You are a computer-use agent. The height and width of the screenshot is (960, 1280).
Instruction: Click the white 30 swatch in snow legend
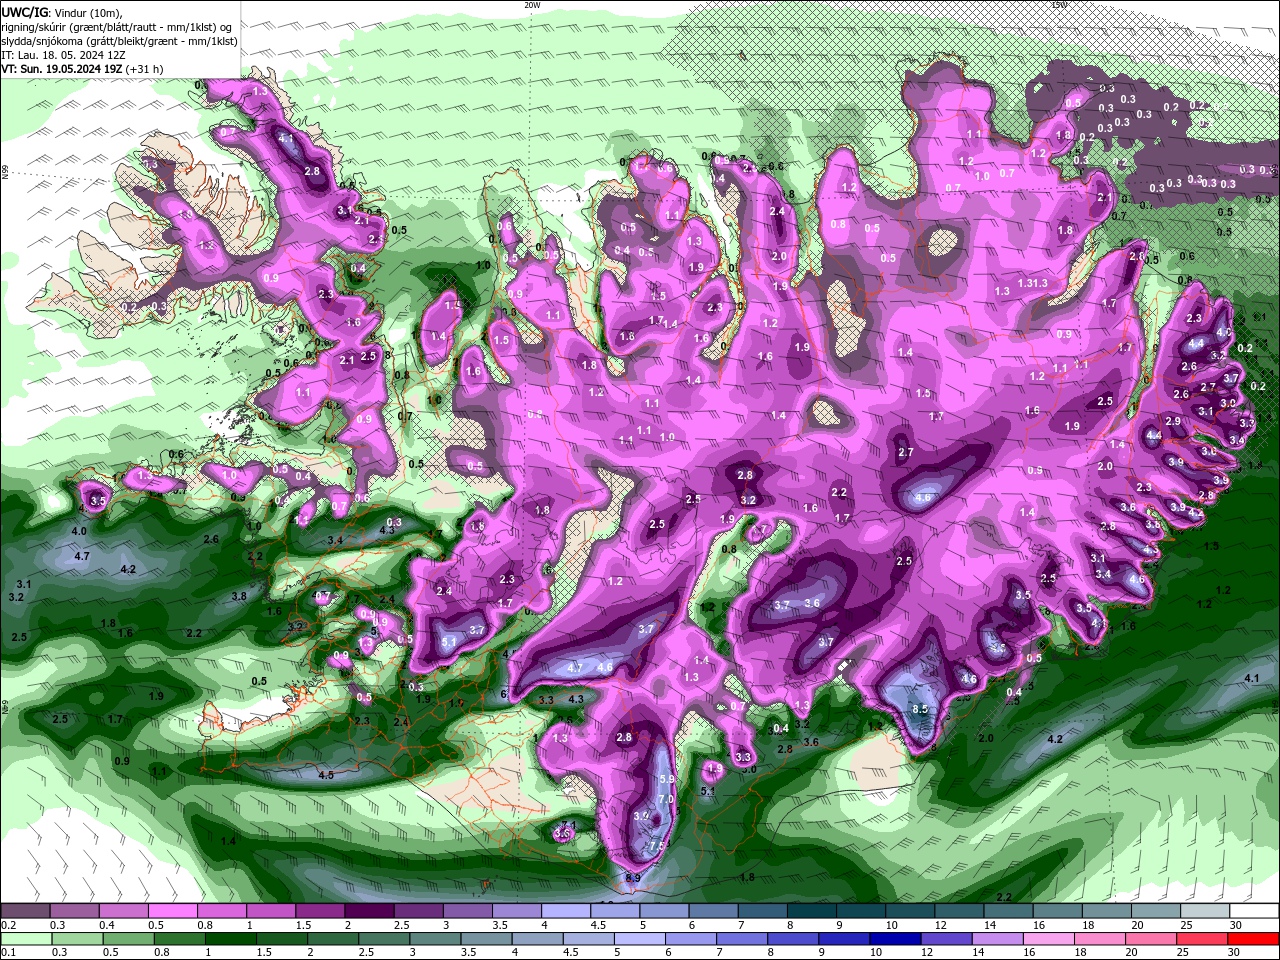(1255, 911)
